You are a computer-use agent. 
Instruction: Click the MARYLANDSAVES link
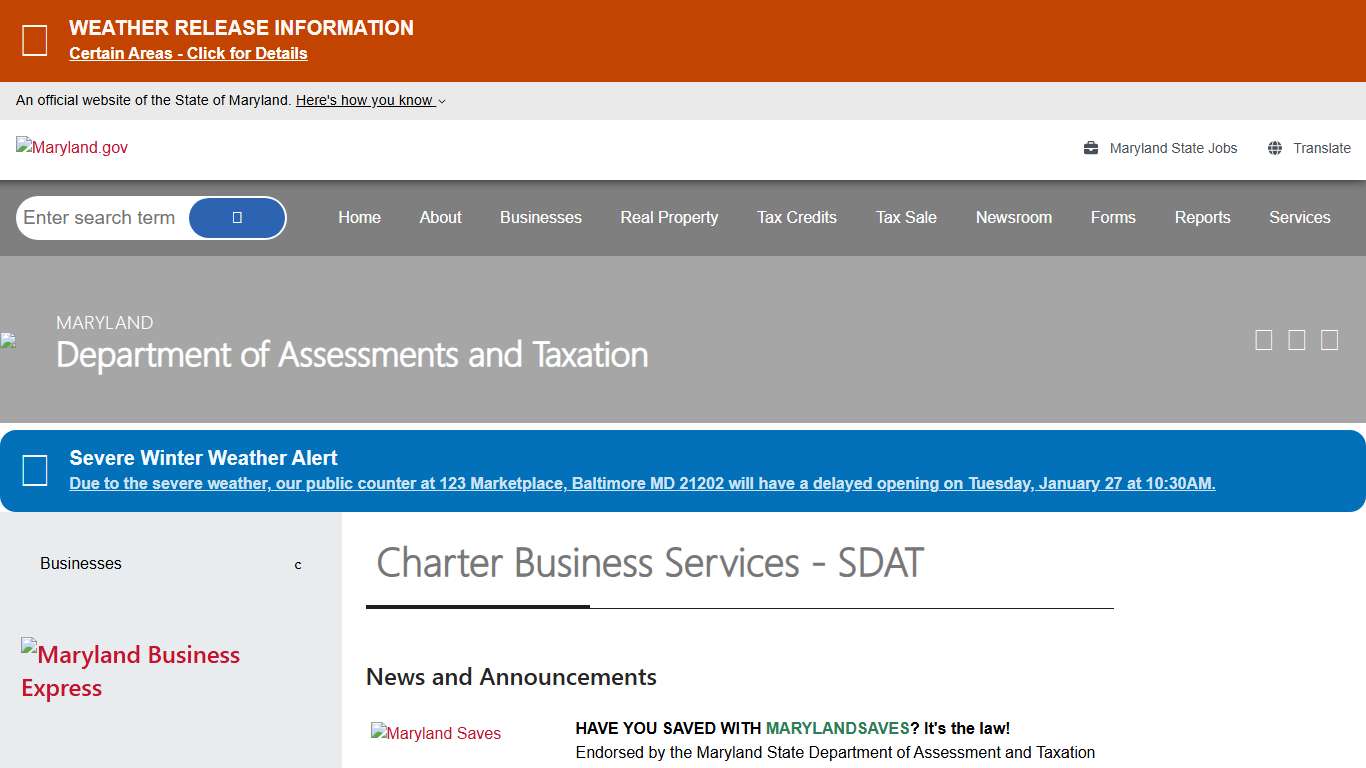pos(837,728)
